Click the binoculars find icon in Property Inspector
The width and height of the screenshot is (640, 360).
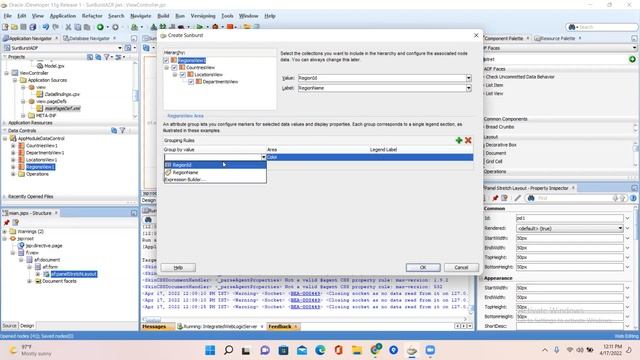(x=531, y=198)
